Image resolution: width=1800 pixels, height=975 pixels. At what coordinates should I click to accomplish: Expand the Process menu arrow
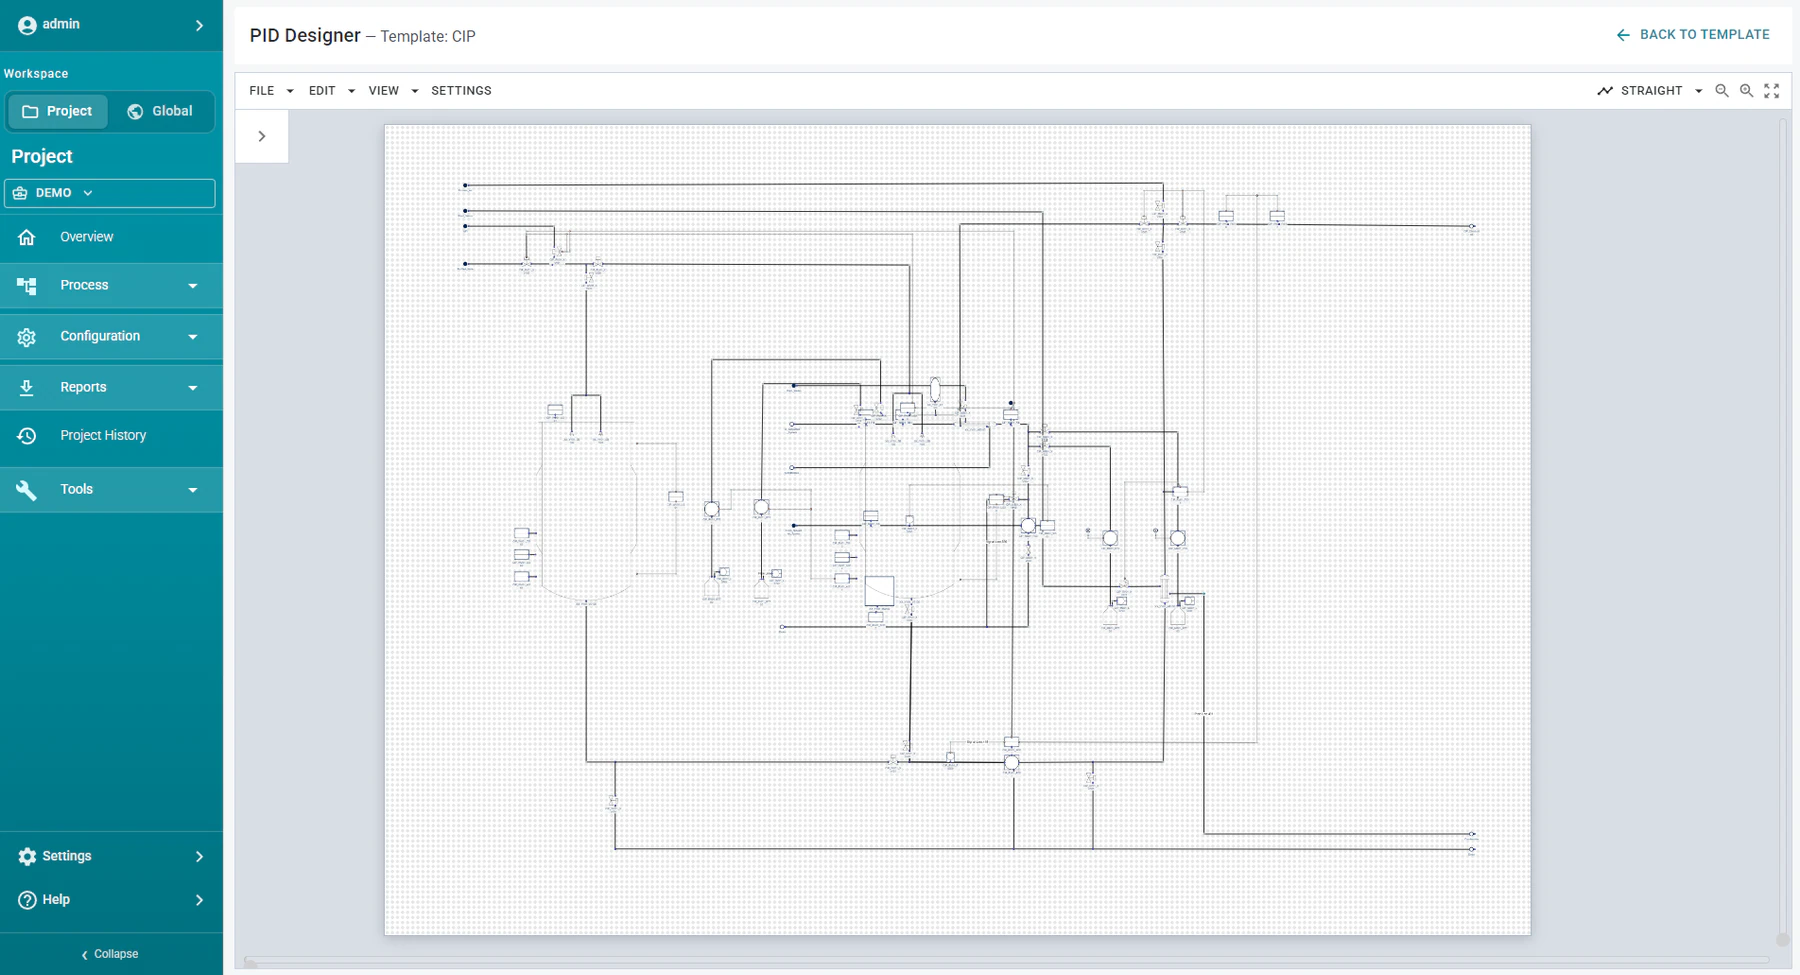(193, 286)
